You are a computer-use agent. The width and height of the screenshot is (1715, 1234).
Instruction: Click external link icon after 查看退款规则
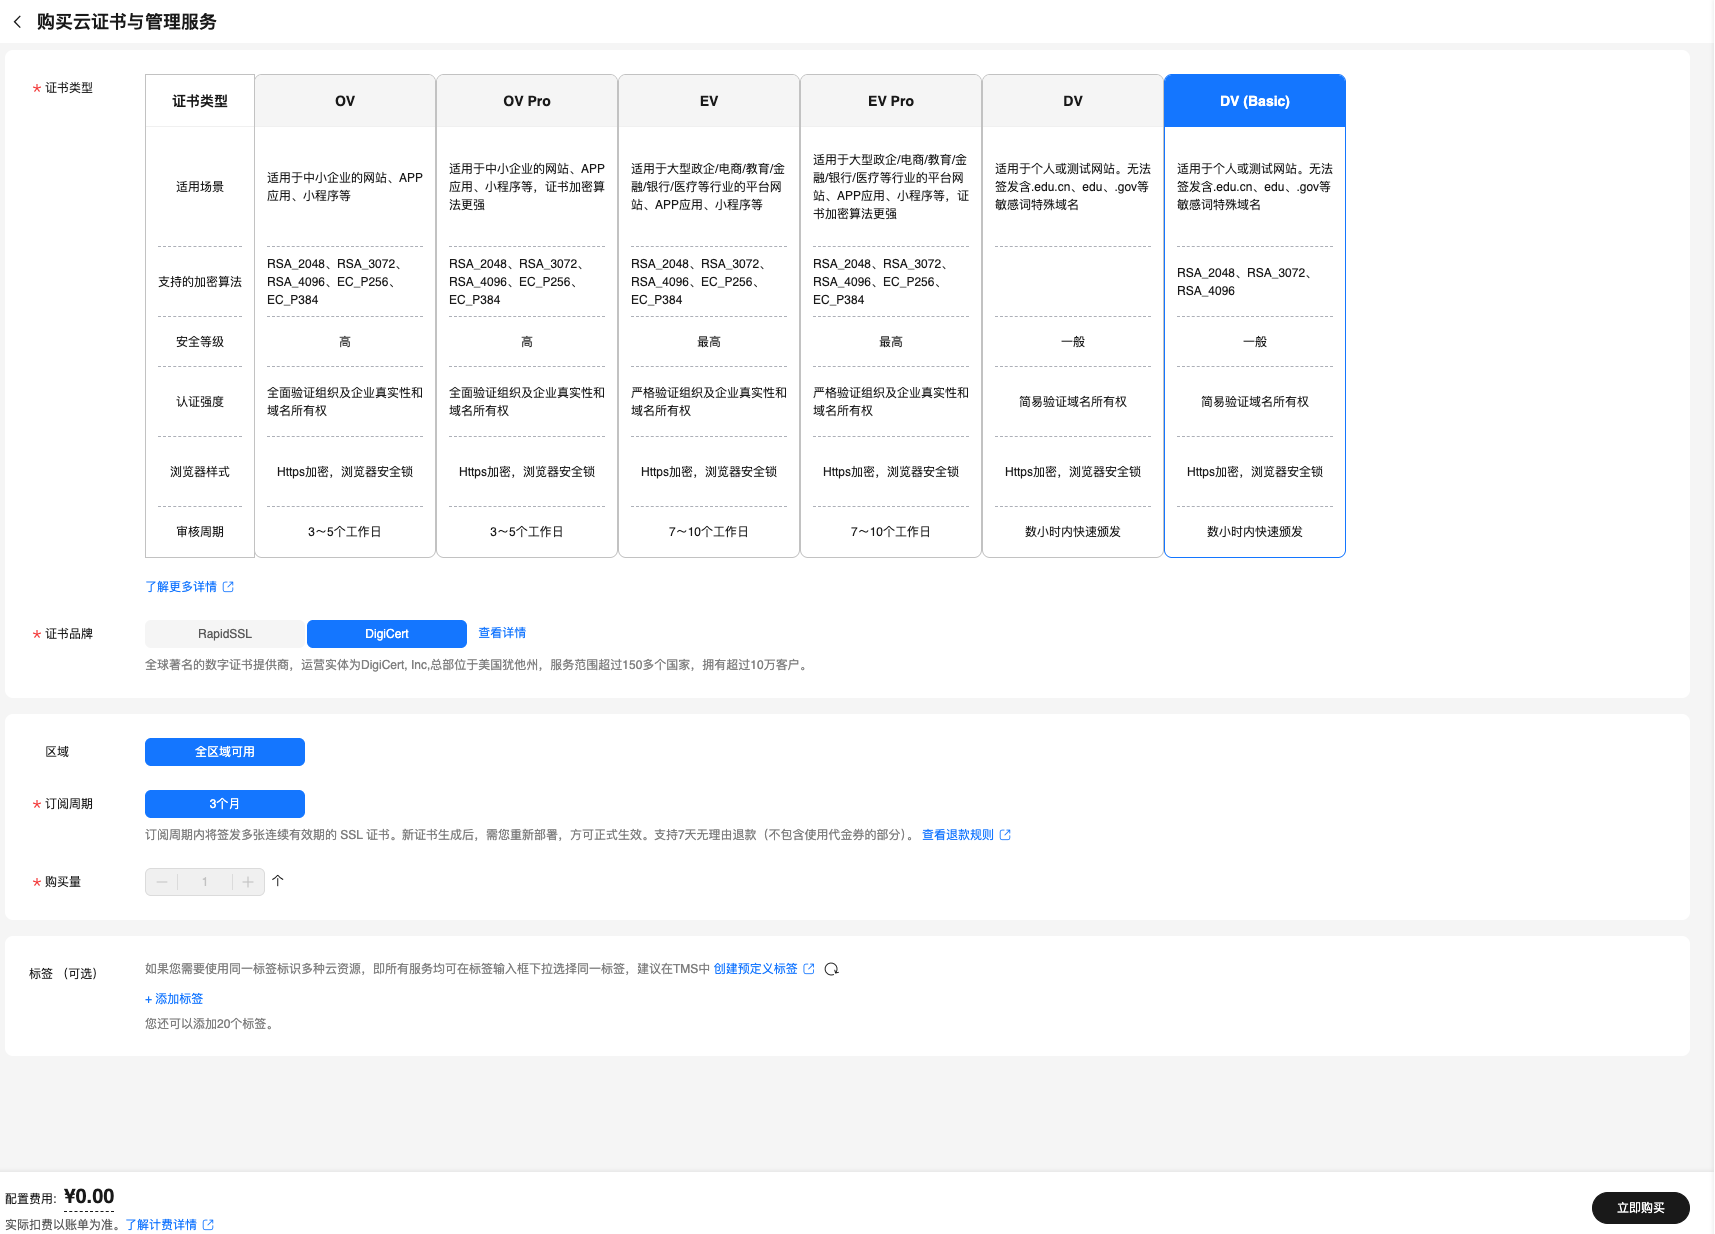[x=1005, y=835]
